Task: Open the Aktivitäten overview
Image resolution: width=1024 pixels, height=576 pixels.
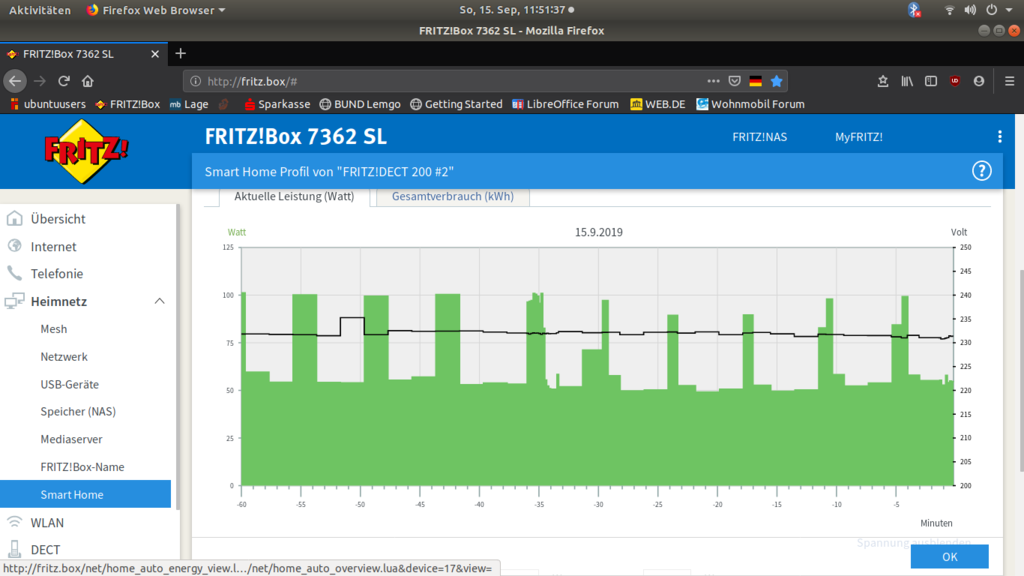Action: point(40,10)
